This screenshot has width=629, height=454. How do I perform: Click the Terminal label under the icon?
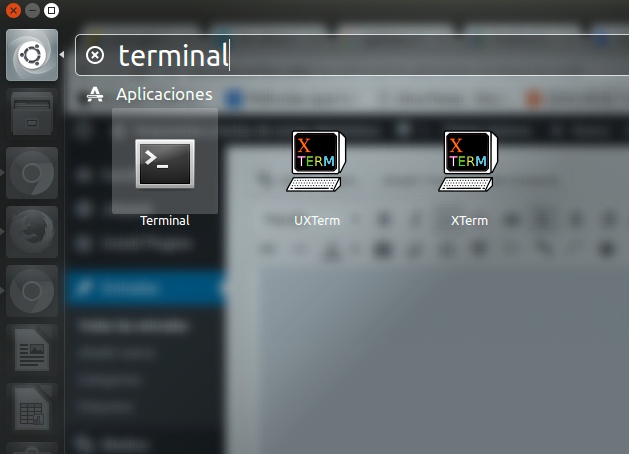coord(165,221)
